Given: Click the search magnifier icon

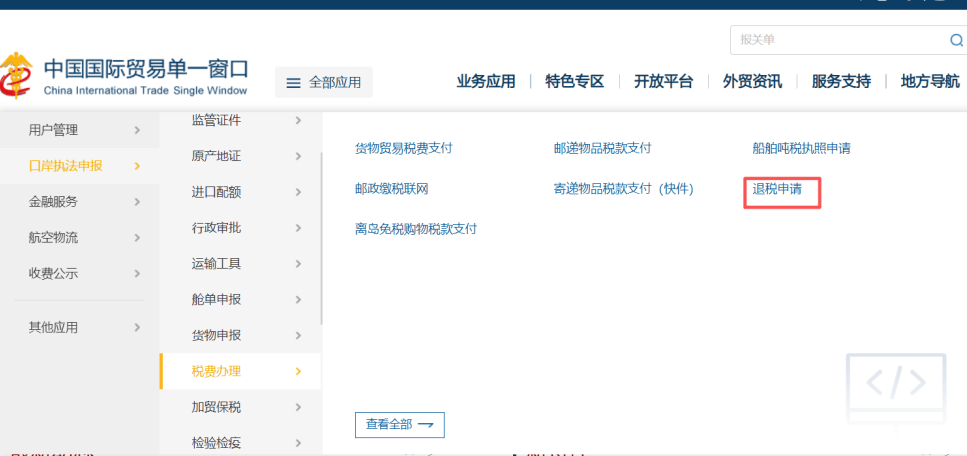Looking at the screenshot, I should (956, 40).
